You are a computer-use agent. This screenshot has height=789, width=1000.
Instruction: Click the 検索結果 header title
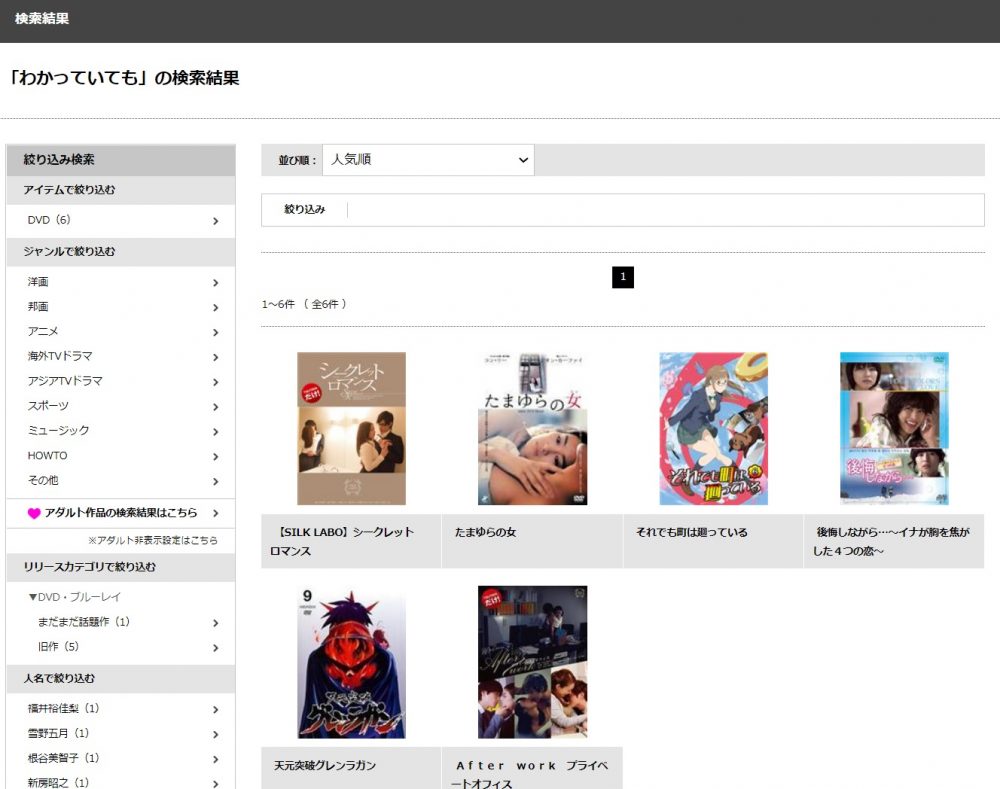[42, 18]
